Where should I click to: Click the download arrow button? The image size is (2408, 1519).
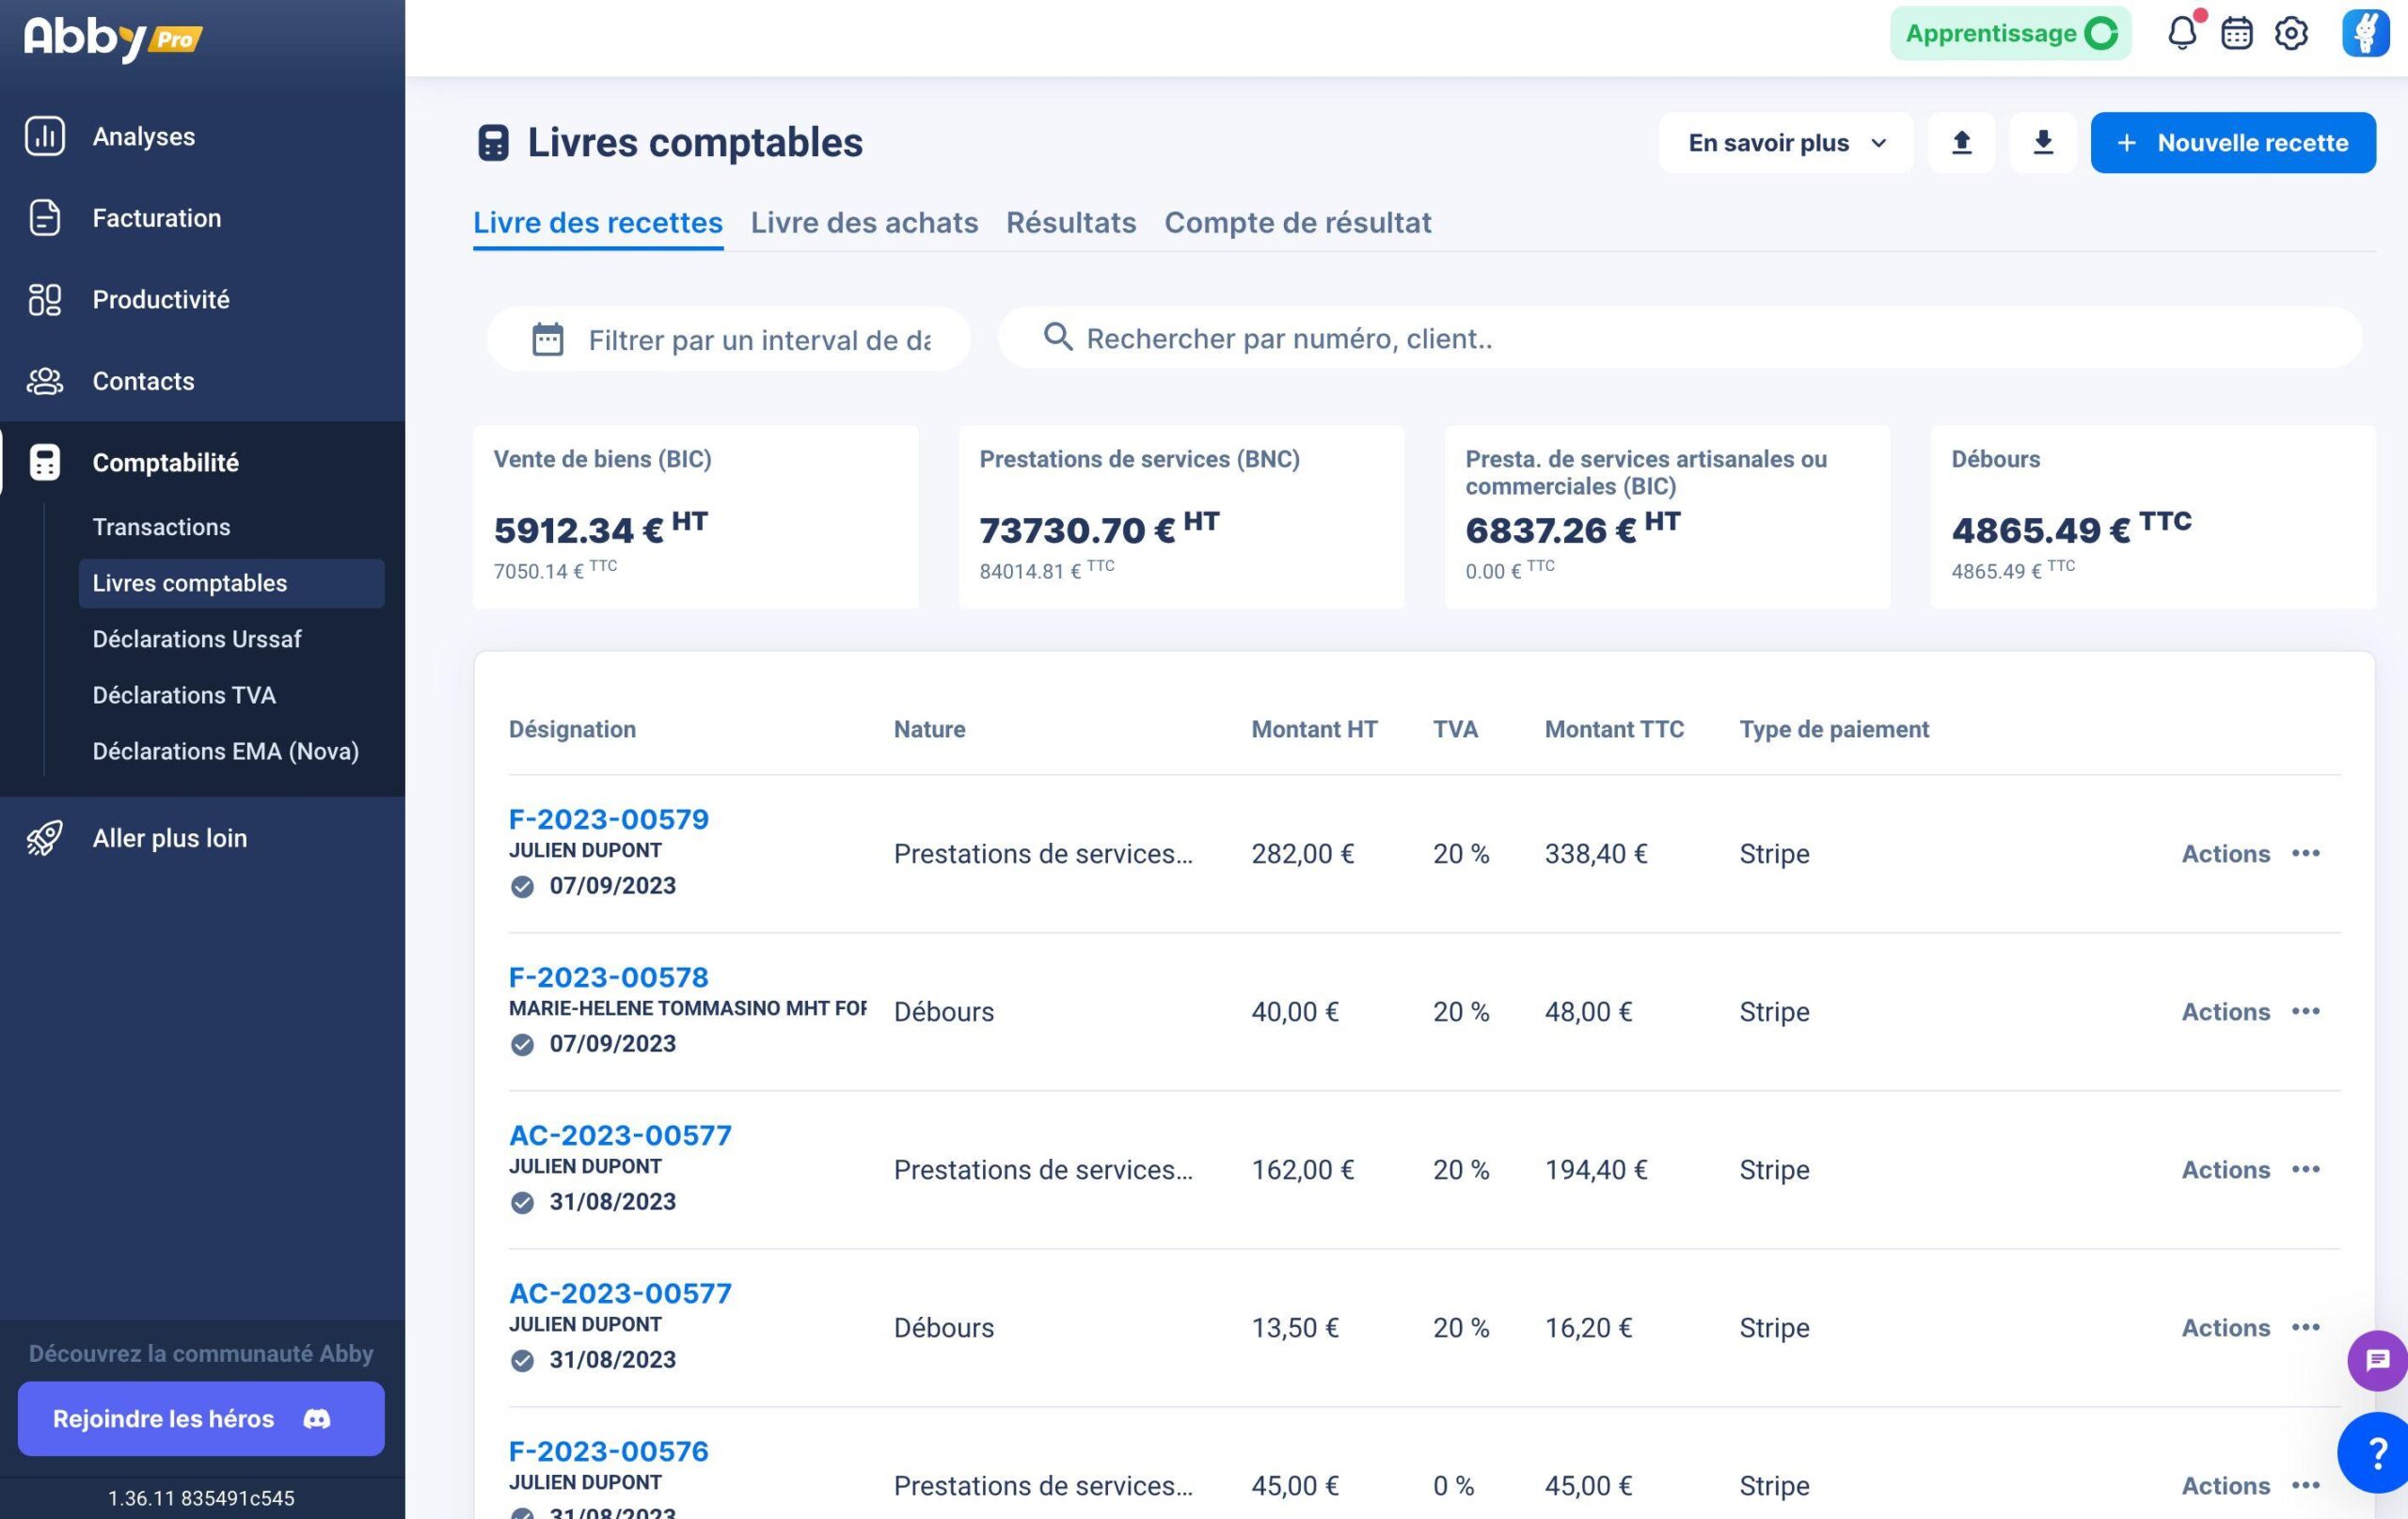click(2043, 143)
